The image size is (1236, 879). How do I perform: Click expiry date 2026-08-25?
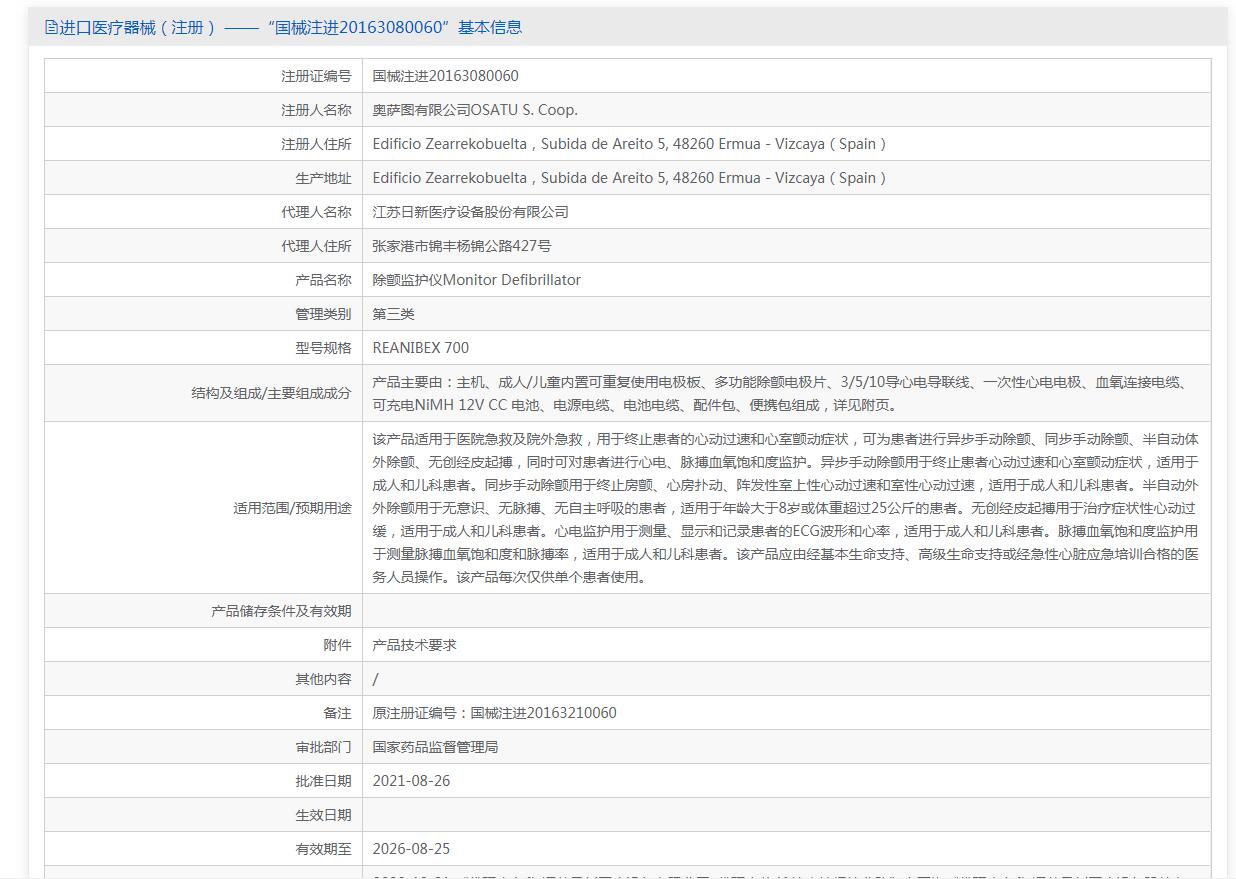point(411,849)
